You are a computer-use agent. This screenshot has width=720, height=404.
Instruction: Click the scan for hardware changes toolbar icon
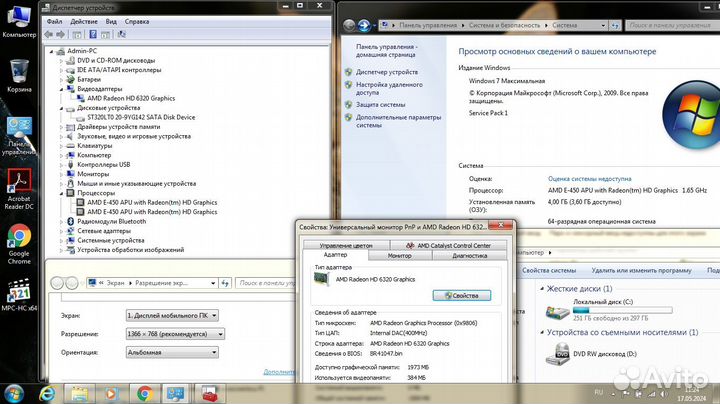(122, 34)
